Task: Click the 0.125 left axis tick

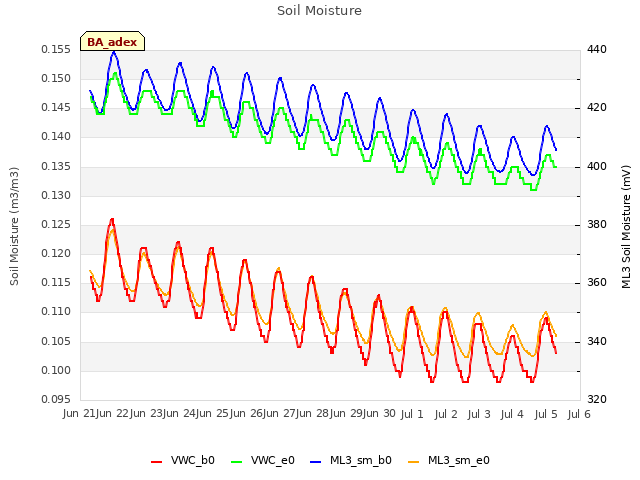Action: click(x=56, y=224)
